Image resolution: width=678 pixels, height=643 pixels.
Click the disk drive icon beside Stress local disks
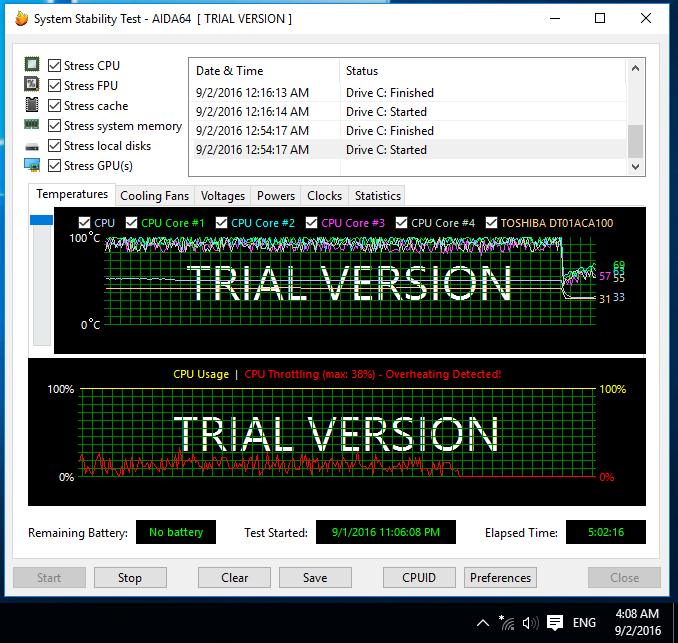(32, 146)
